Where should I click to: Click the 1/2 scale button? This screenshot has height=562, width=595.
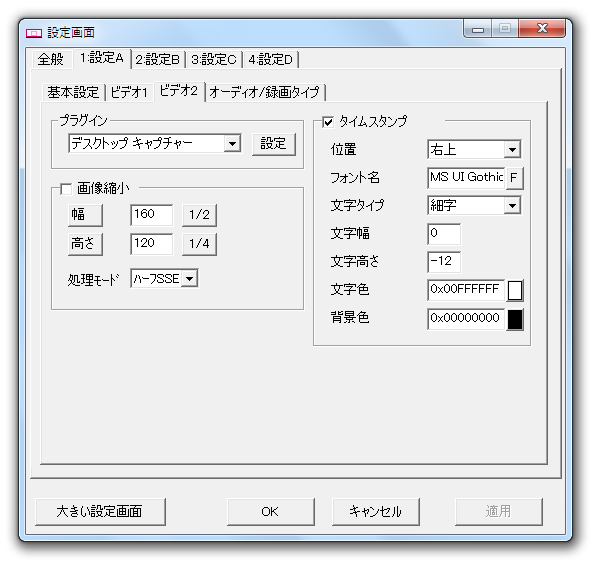(199, 215)
